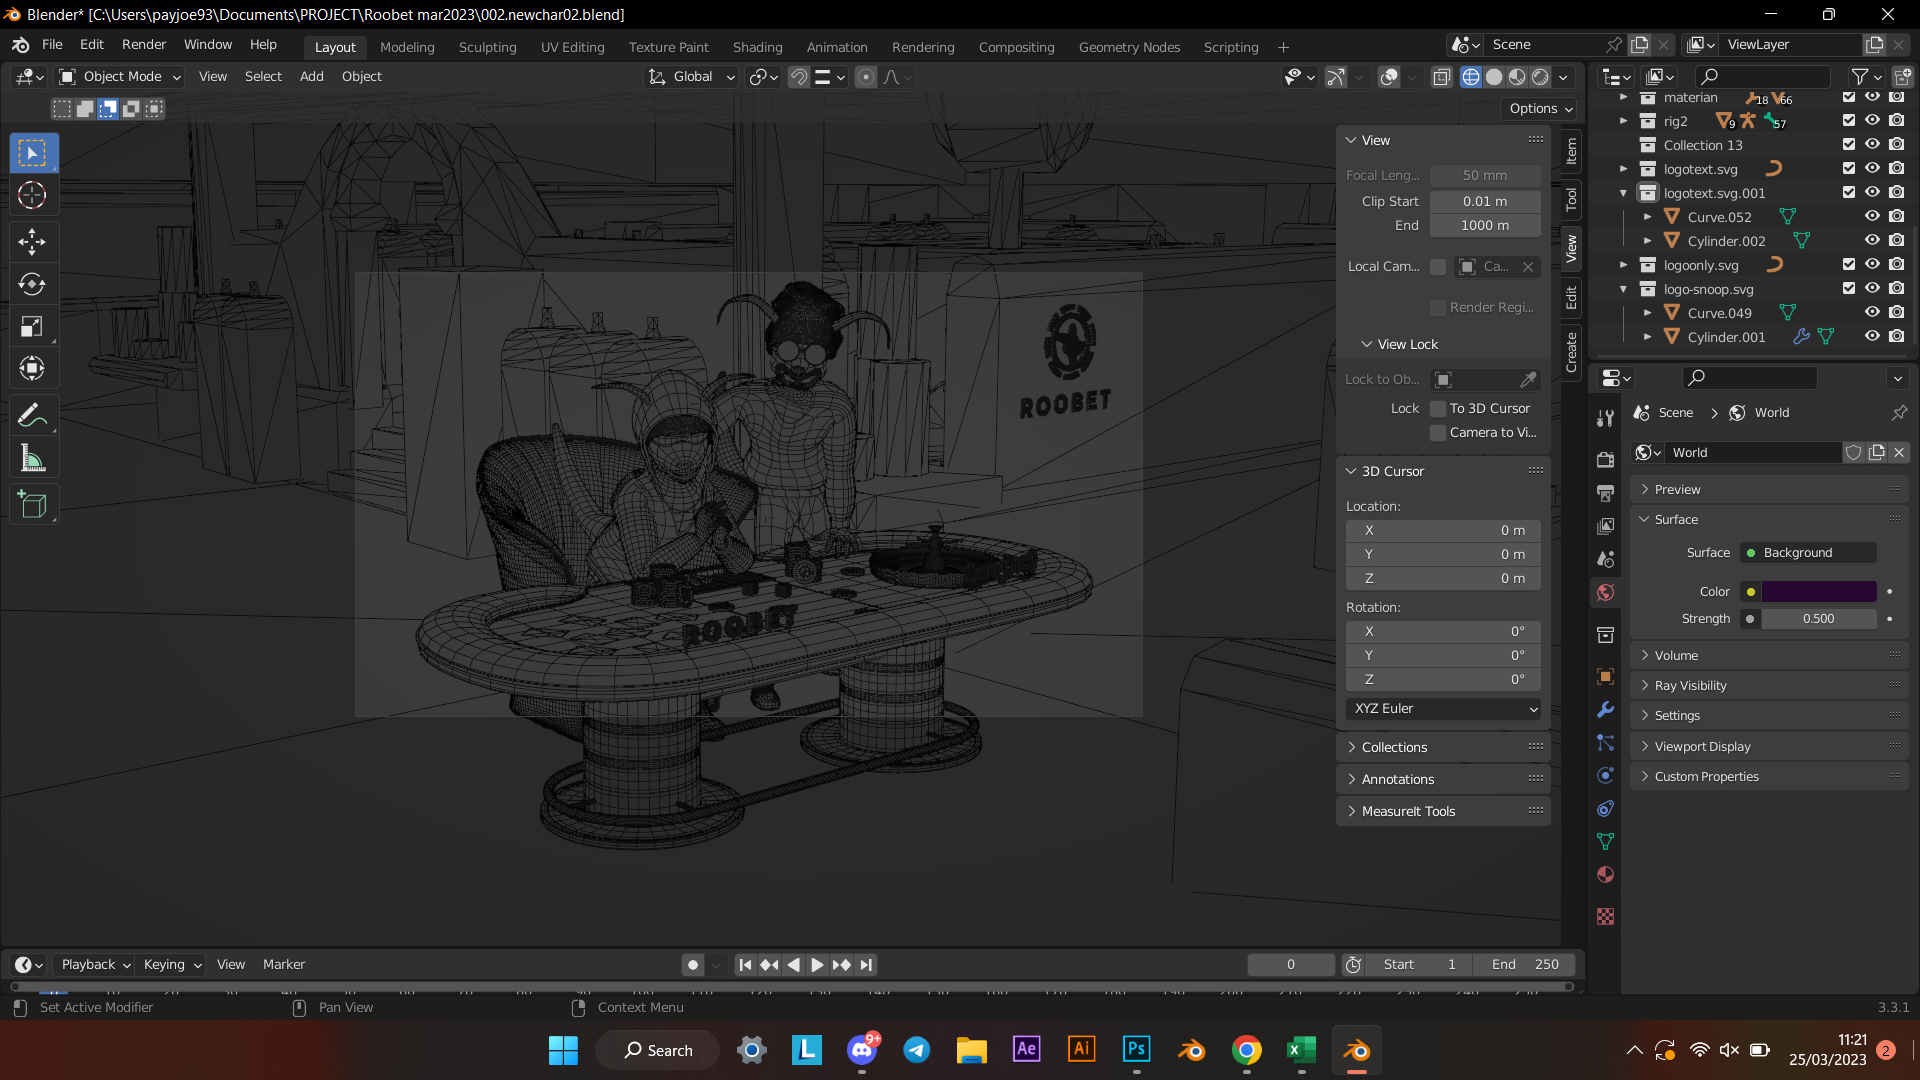1920x1080 pixels.
Task: Open the Material properties tab
Action: click(x=1605, y=874)
